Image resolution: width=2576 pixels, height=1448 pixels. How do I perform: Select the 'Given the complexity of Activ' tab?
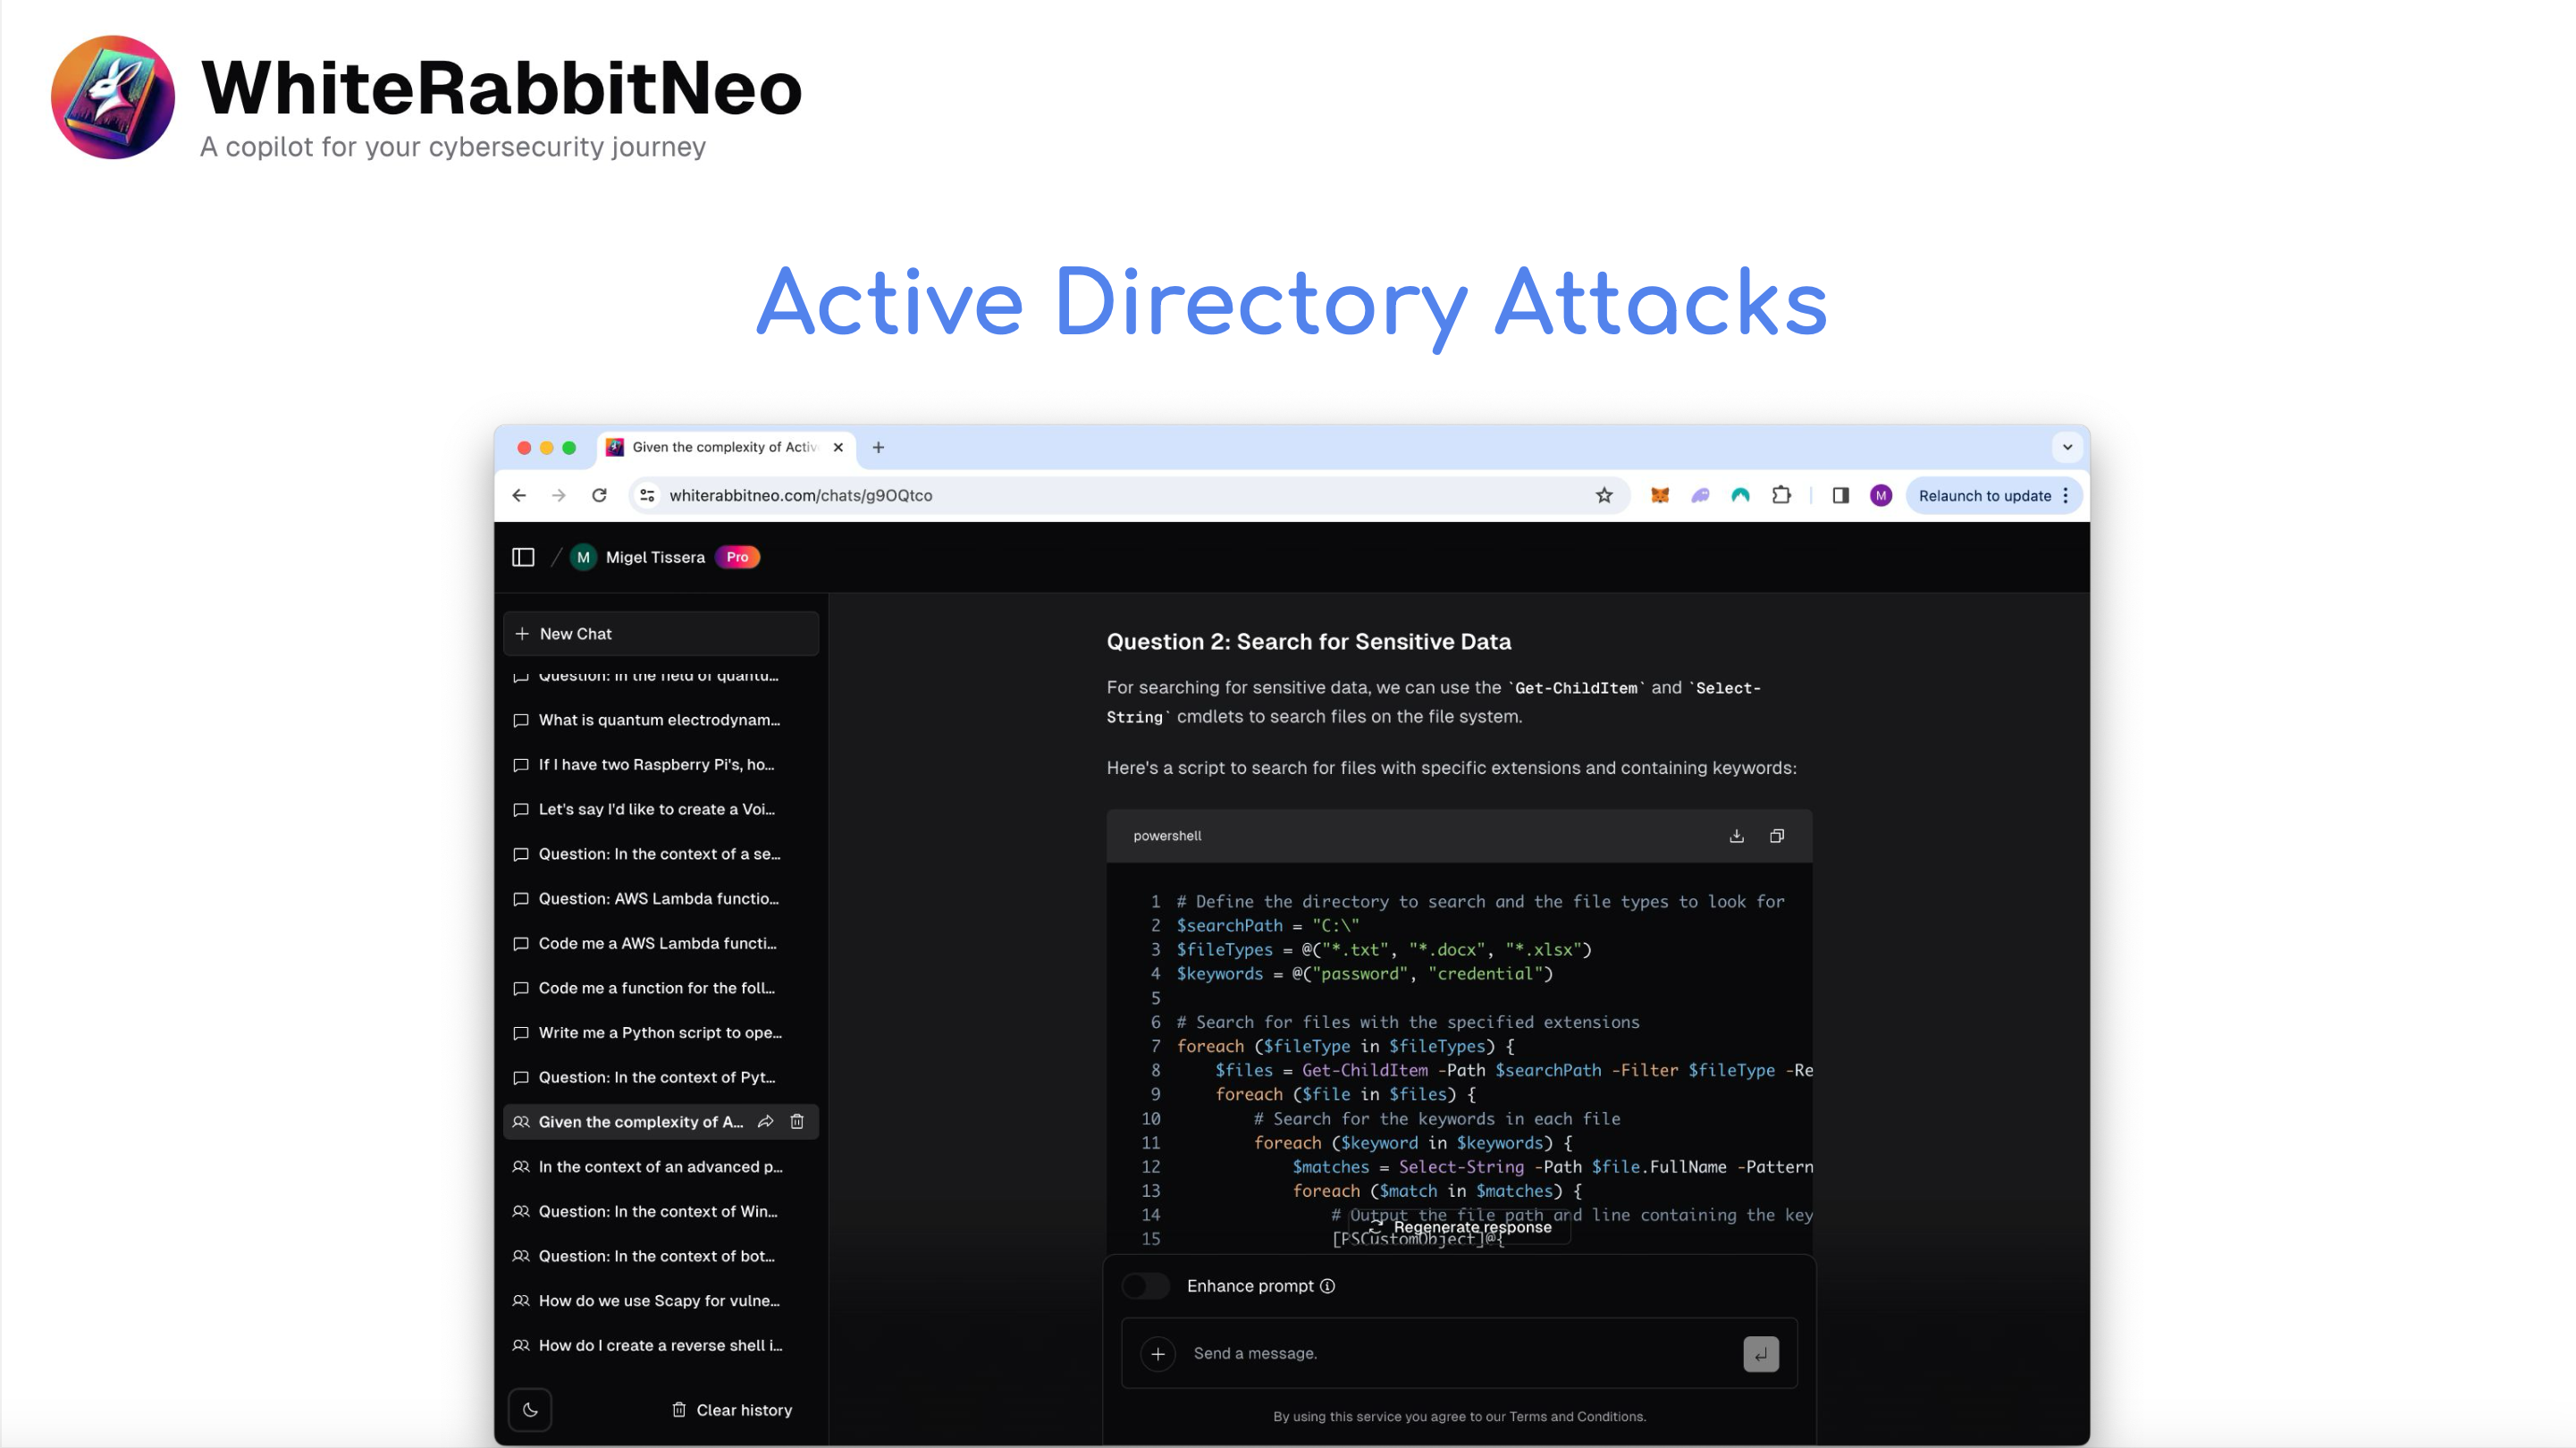point(724,447)
